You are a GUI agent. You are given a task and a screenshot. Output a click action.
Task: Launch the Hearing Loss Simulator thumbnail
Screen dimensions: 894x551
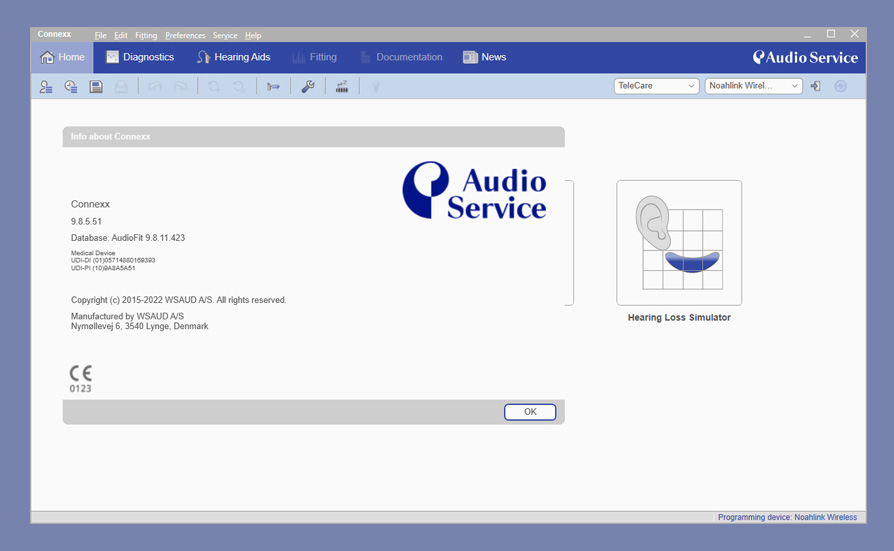[679, 243]
